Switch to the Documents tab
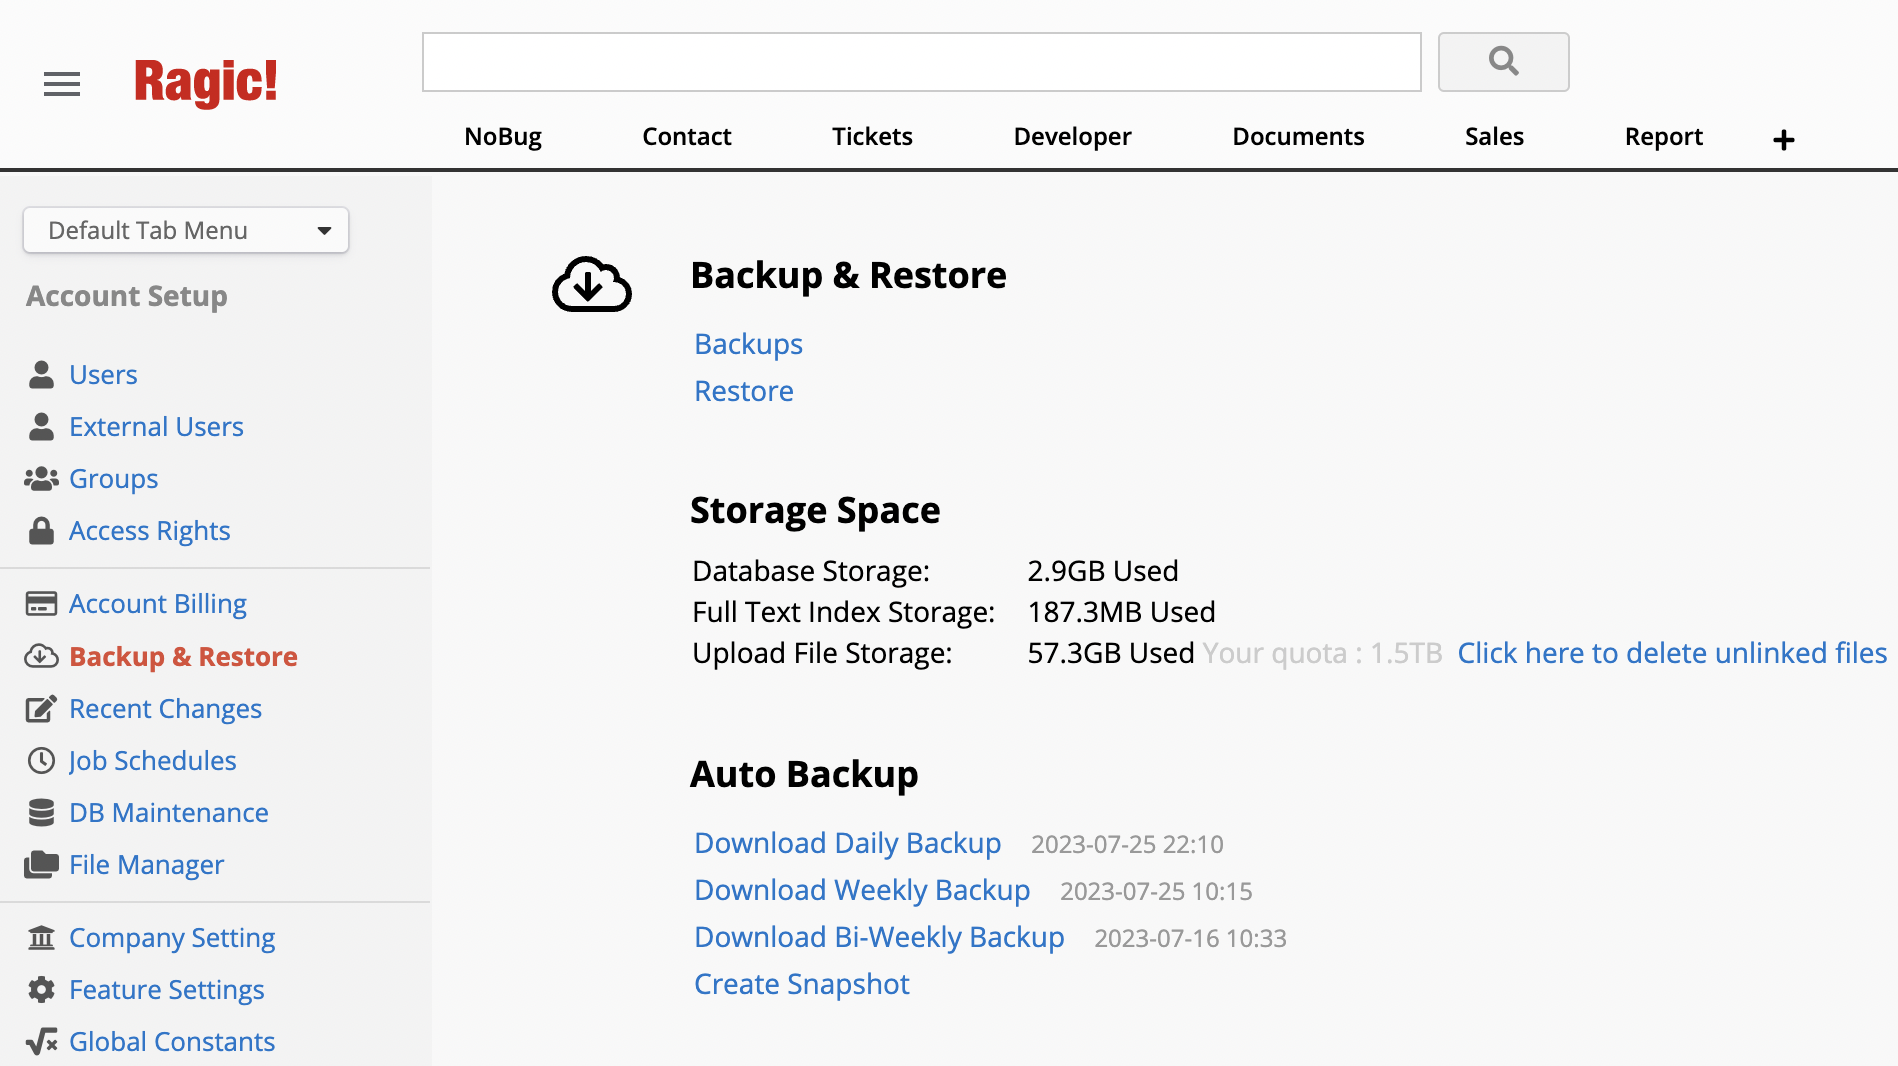1898x1066 pixels. tap(1297, 137)
